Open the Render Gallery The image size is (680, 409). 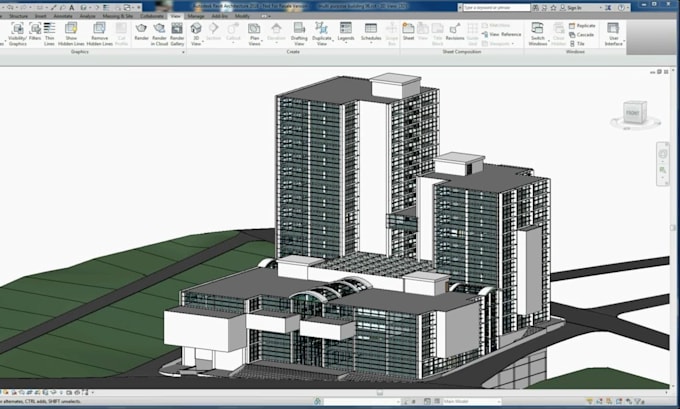[x=177, y=34]
